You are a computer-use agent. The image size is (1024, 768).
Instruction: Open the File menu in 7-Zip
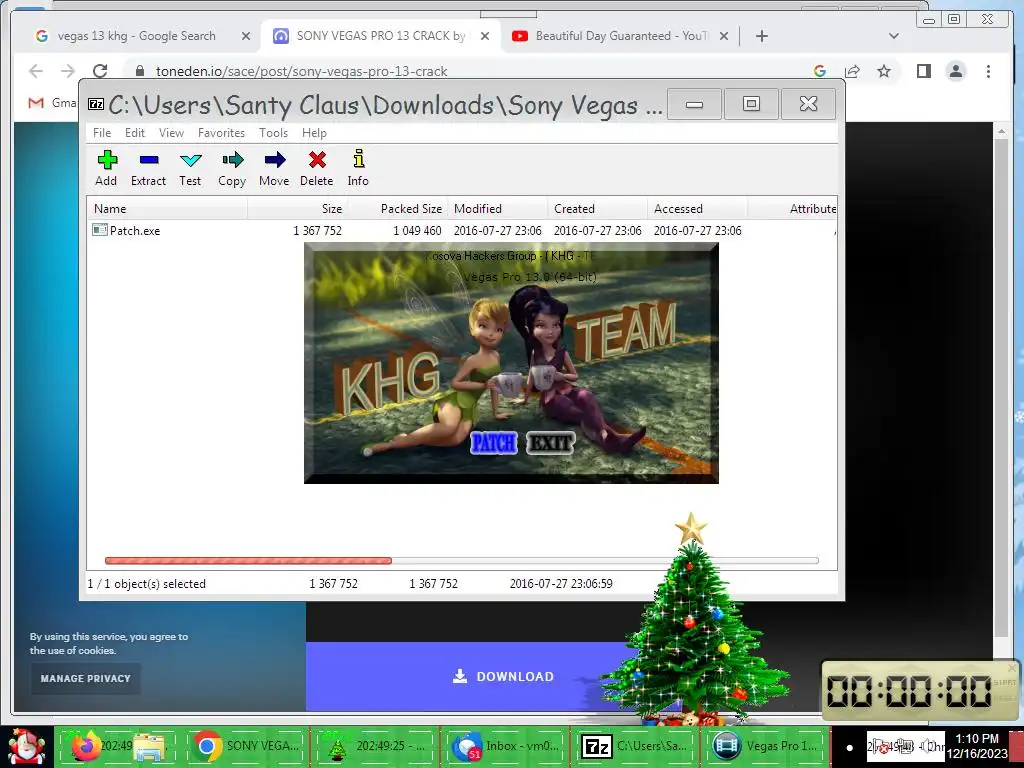tap(102, 133)
